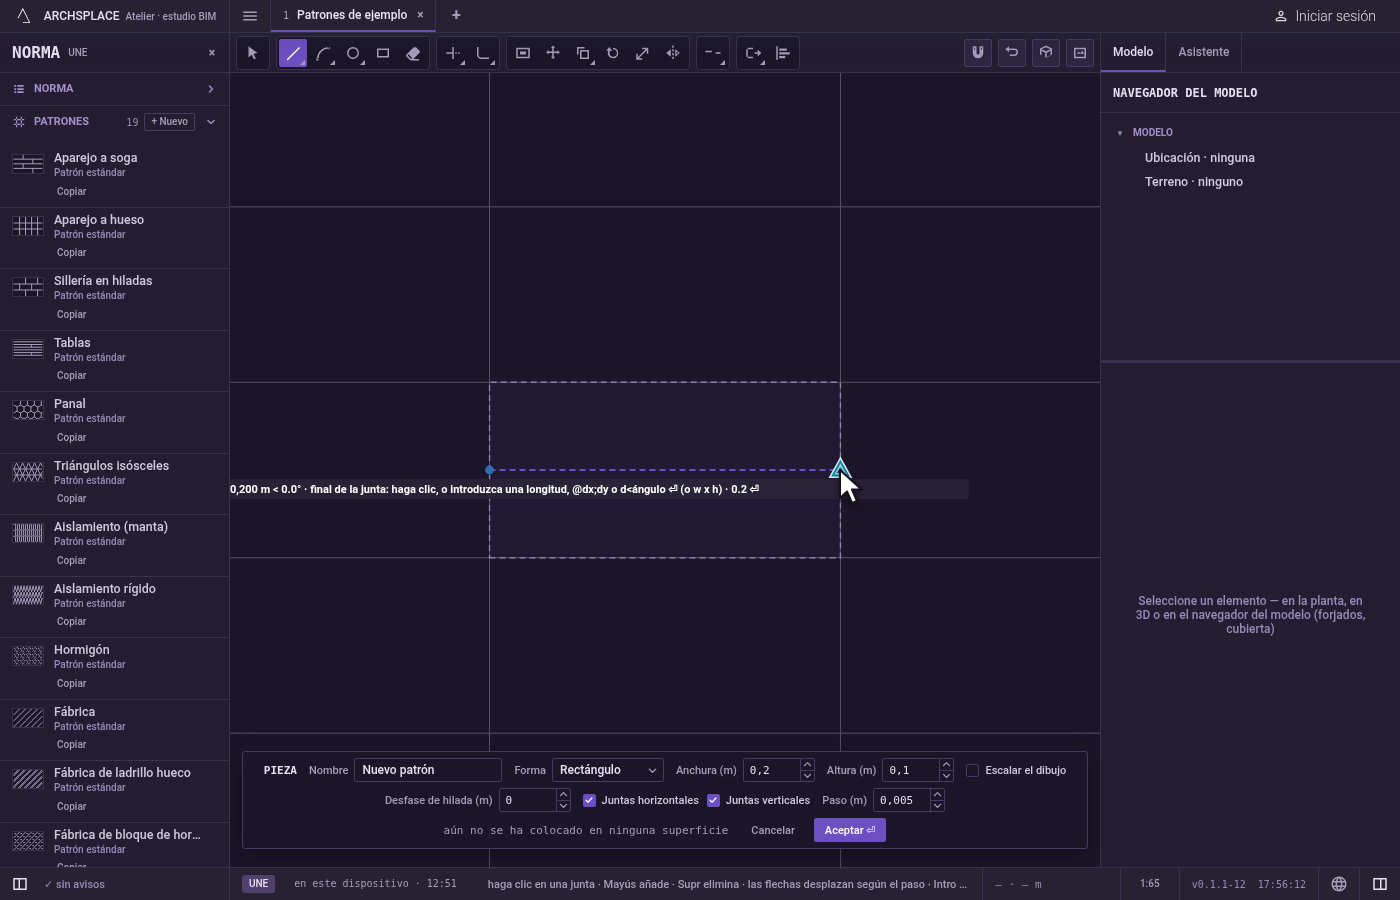
Task: Select the rotate tool
Action: [613, 53]
